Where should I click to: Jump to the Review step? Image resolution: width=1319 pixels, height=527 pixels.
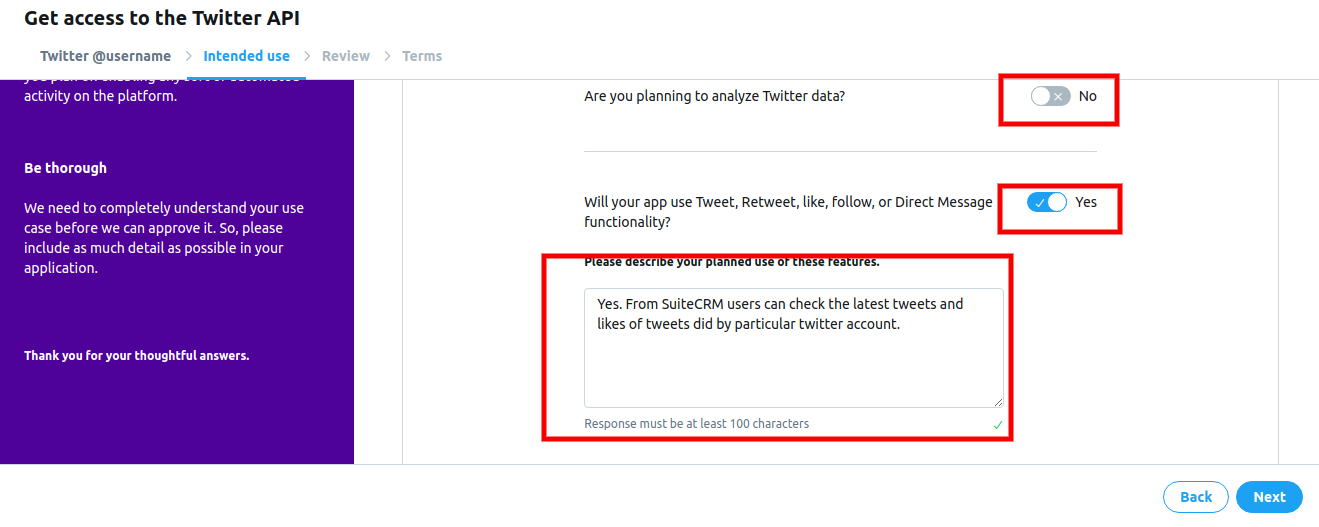[346, 56]
